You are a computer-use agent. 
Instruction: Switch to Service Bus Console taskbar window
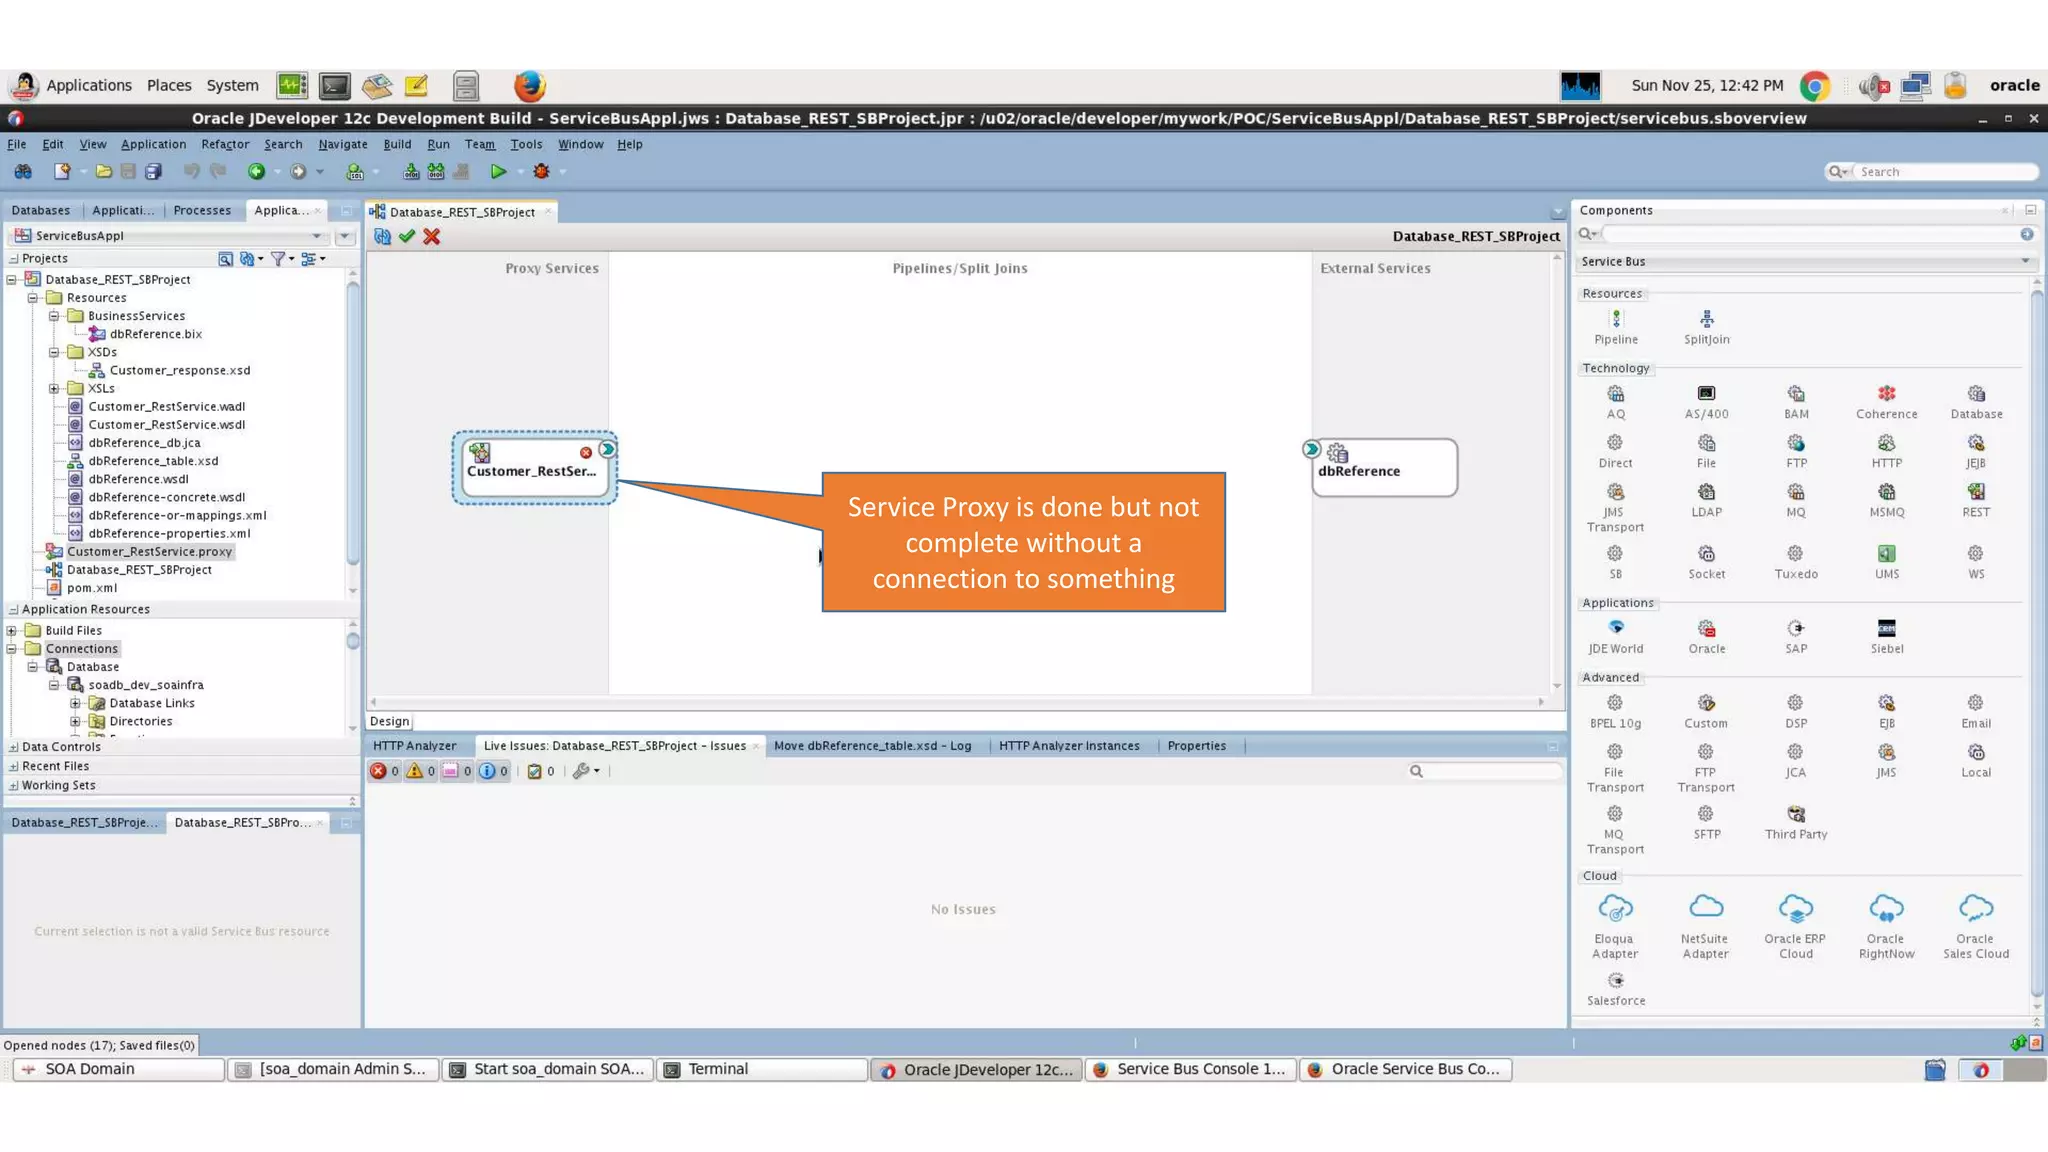coord(1190,1070)
